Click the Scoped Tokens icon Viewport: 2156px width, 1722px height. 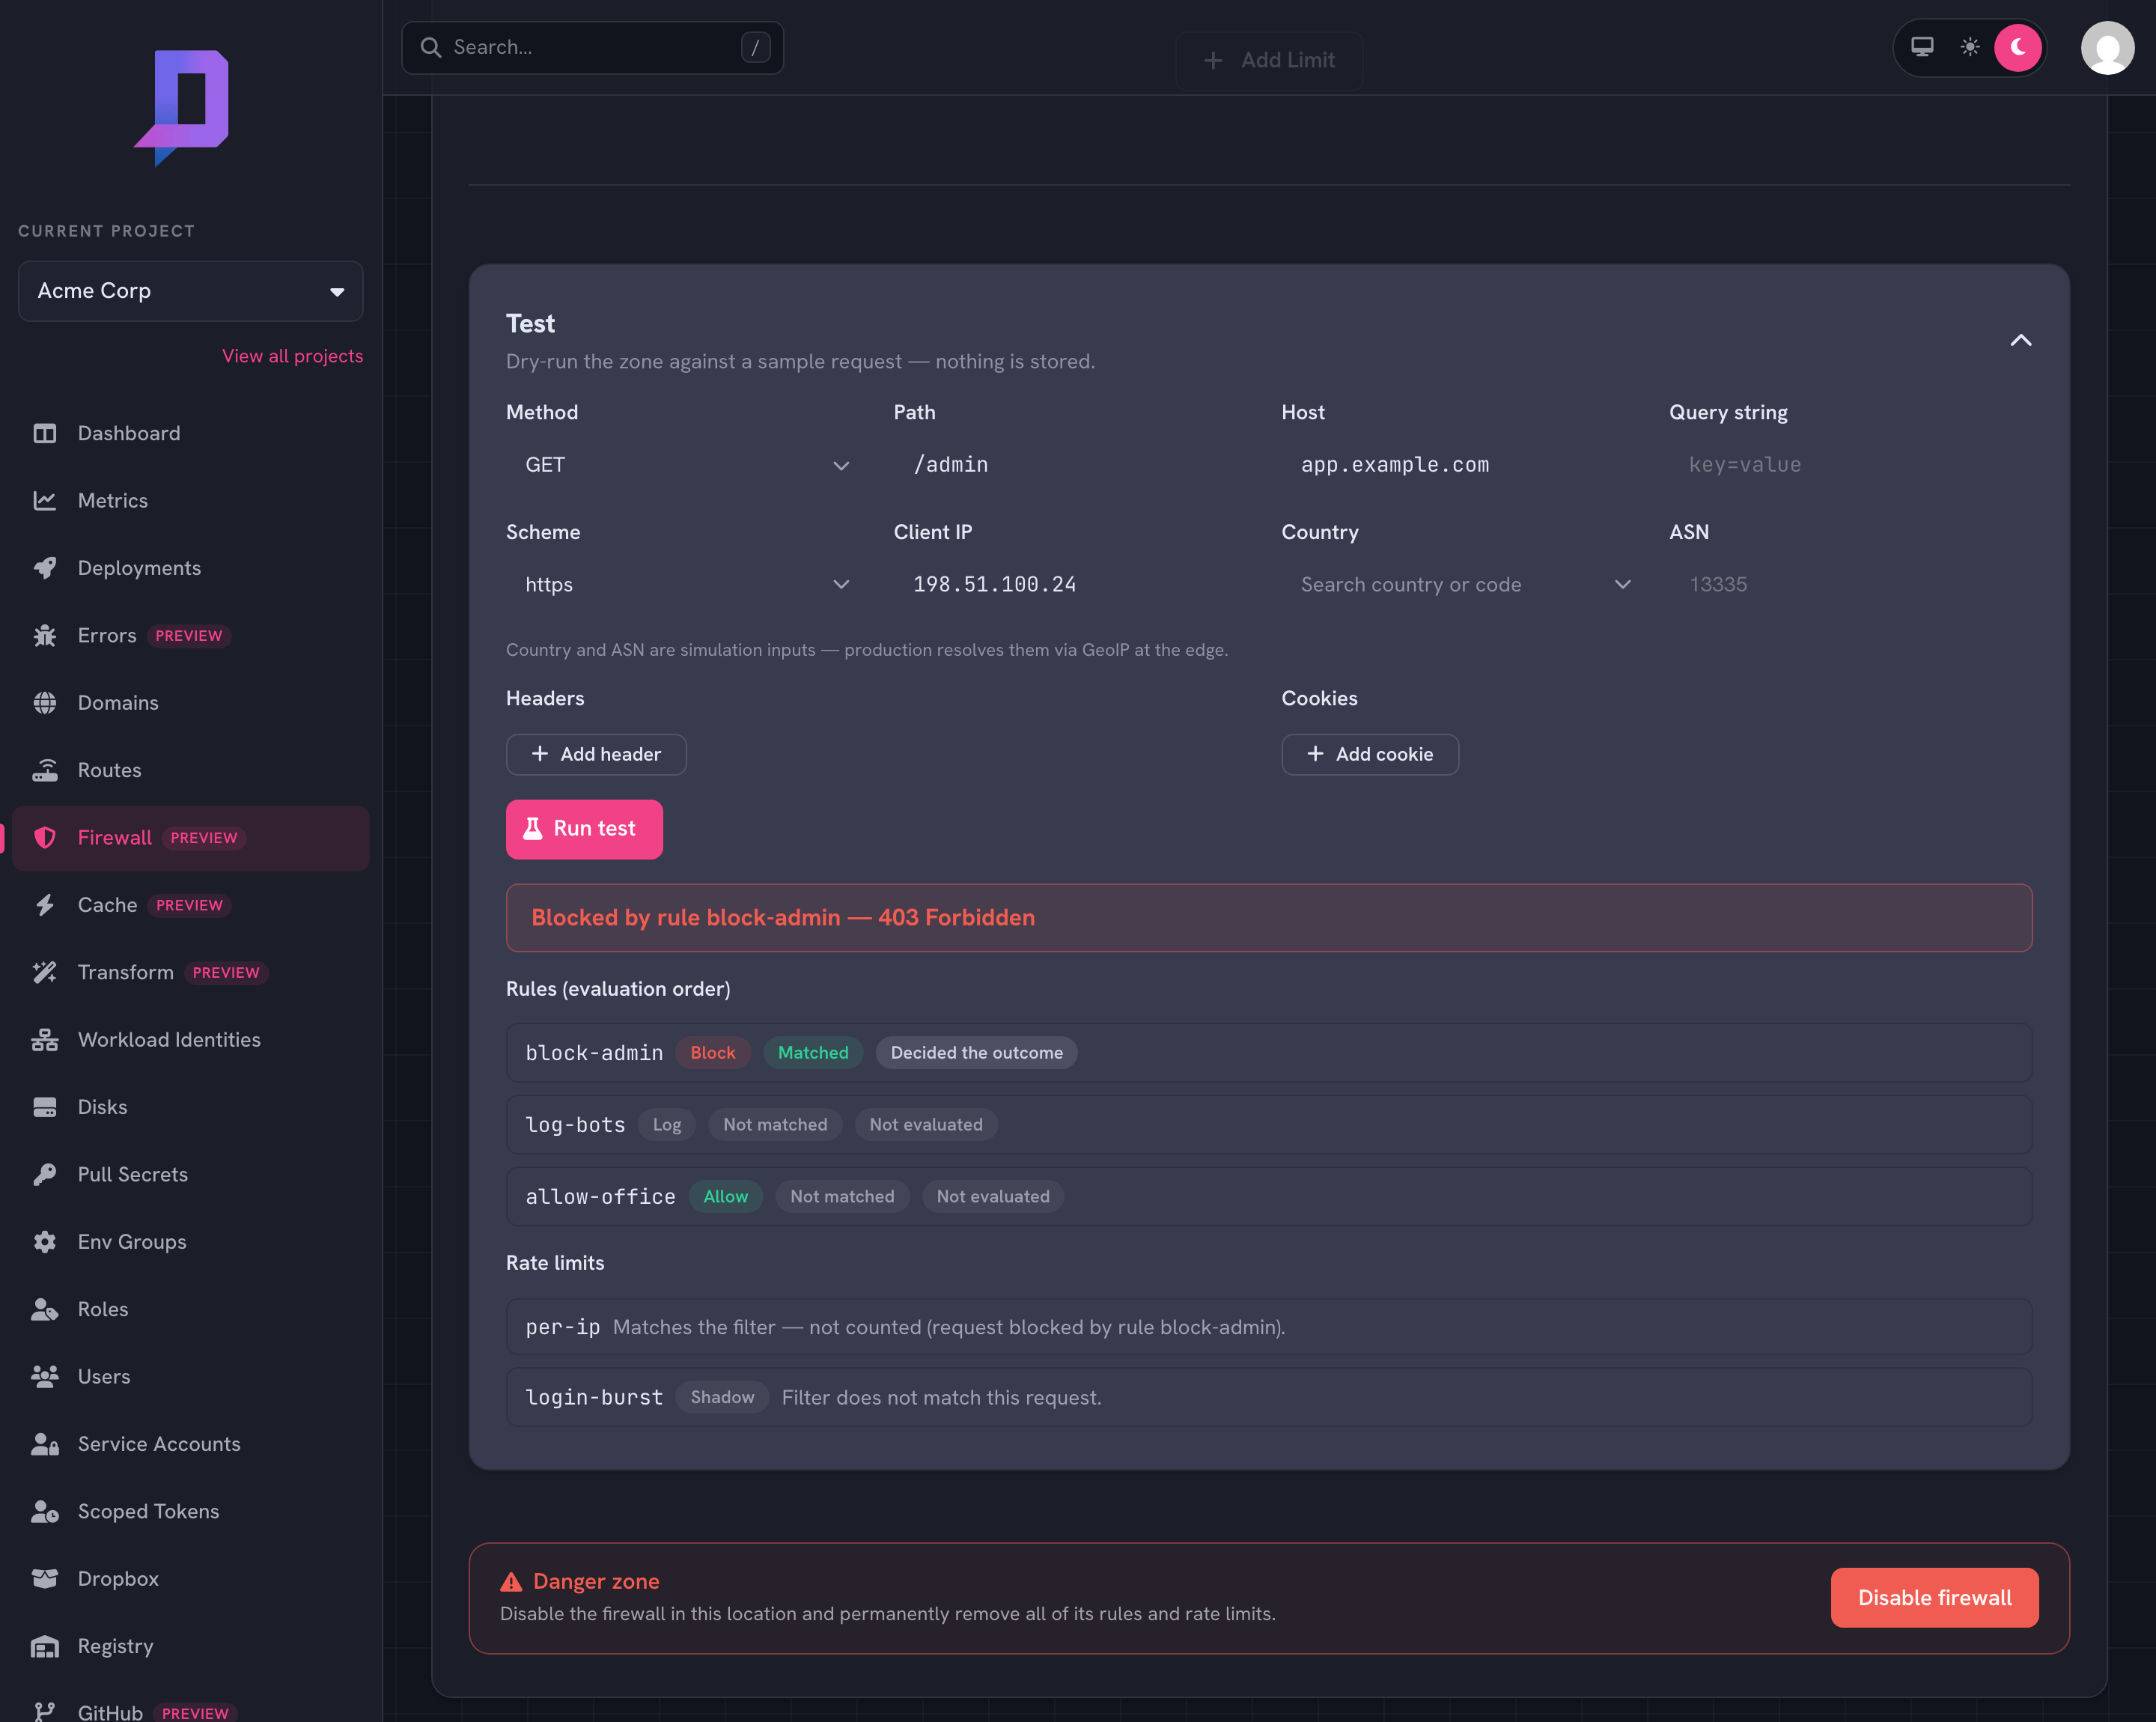[45, 1511]
